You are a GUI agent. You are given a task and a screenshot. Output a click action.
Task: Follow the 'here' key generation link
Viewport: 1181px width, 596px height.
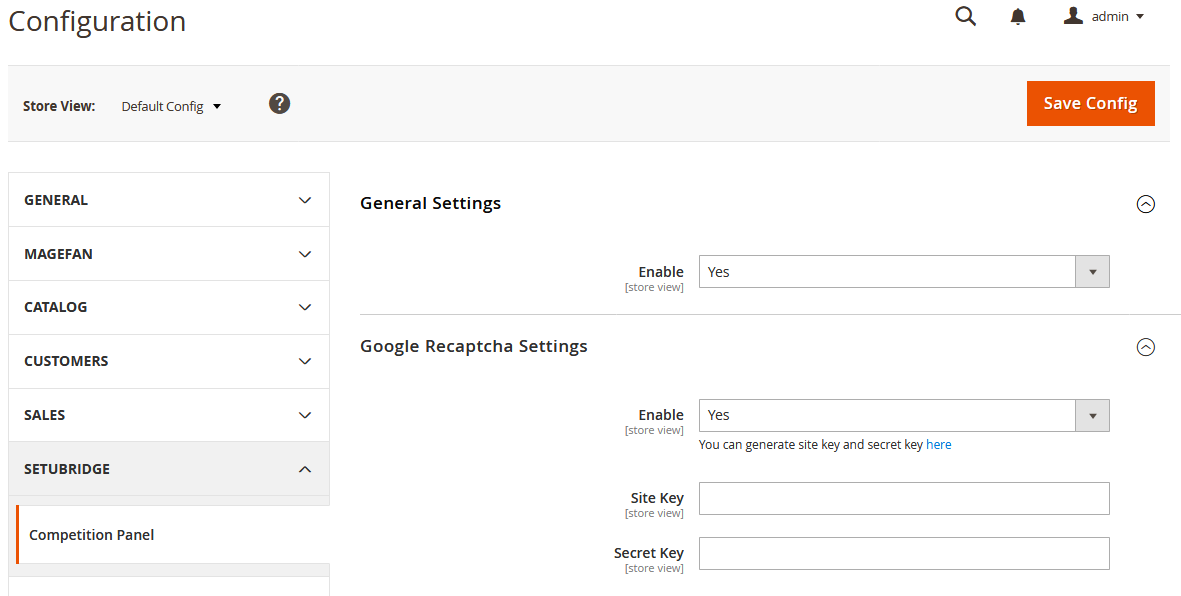pos(938,445)
